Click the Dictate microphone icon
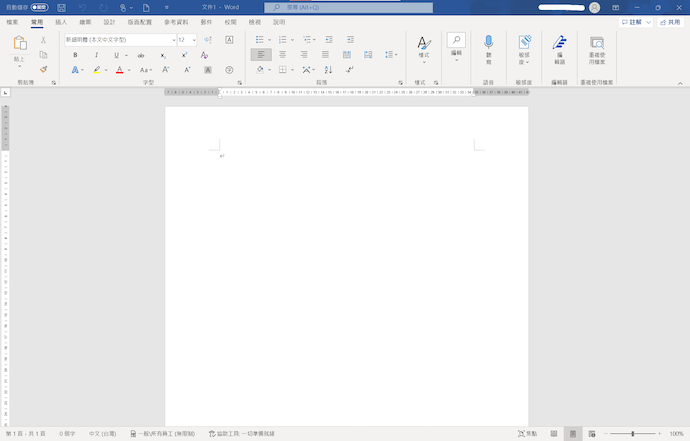This screenshot has height=441, width=690. pyautogui.click(x=489, y=43)
